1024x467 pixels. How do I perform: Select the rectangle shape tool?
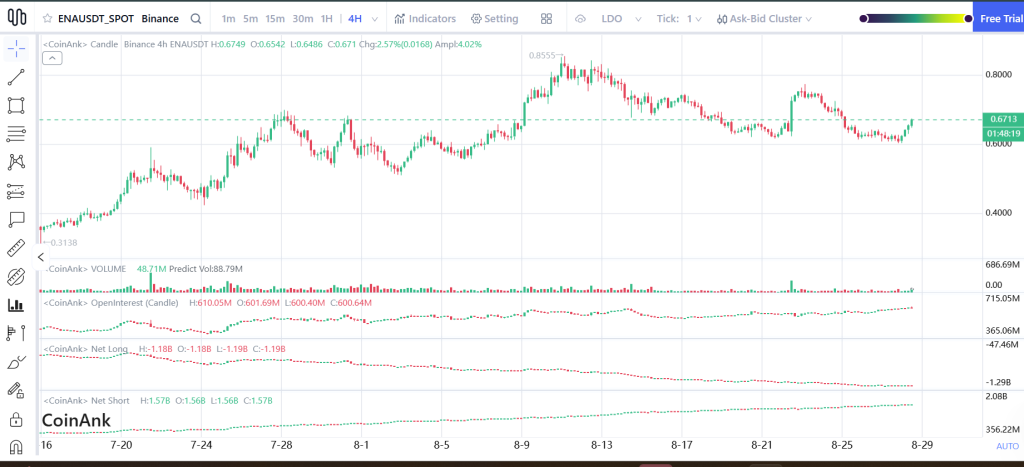(16, 106)
